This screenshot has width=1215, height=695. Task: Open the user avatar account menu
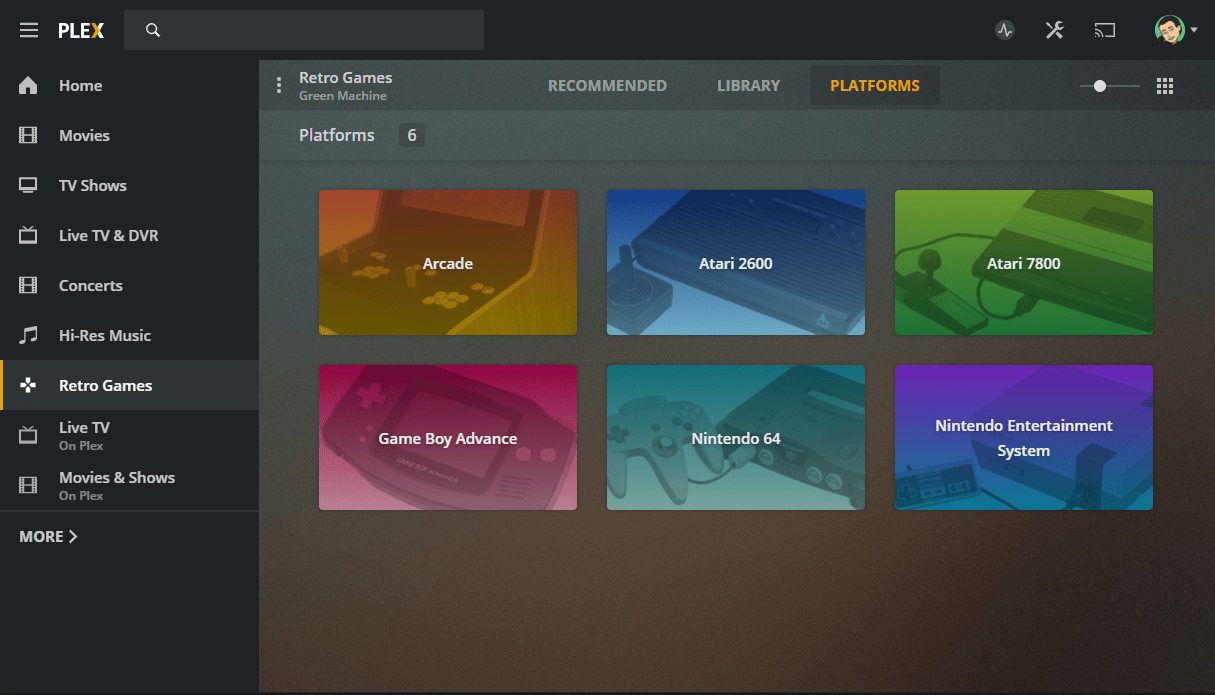tap(1175, 30)
